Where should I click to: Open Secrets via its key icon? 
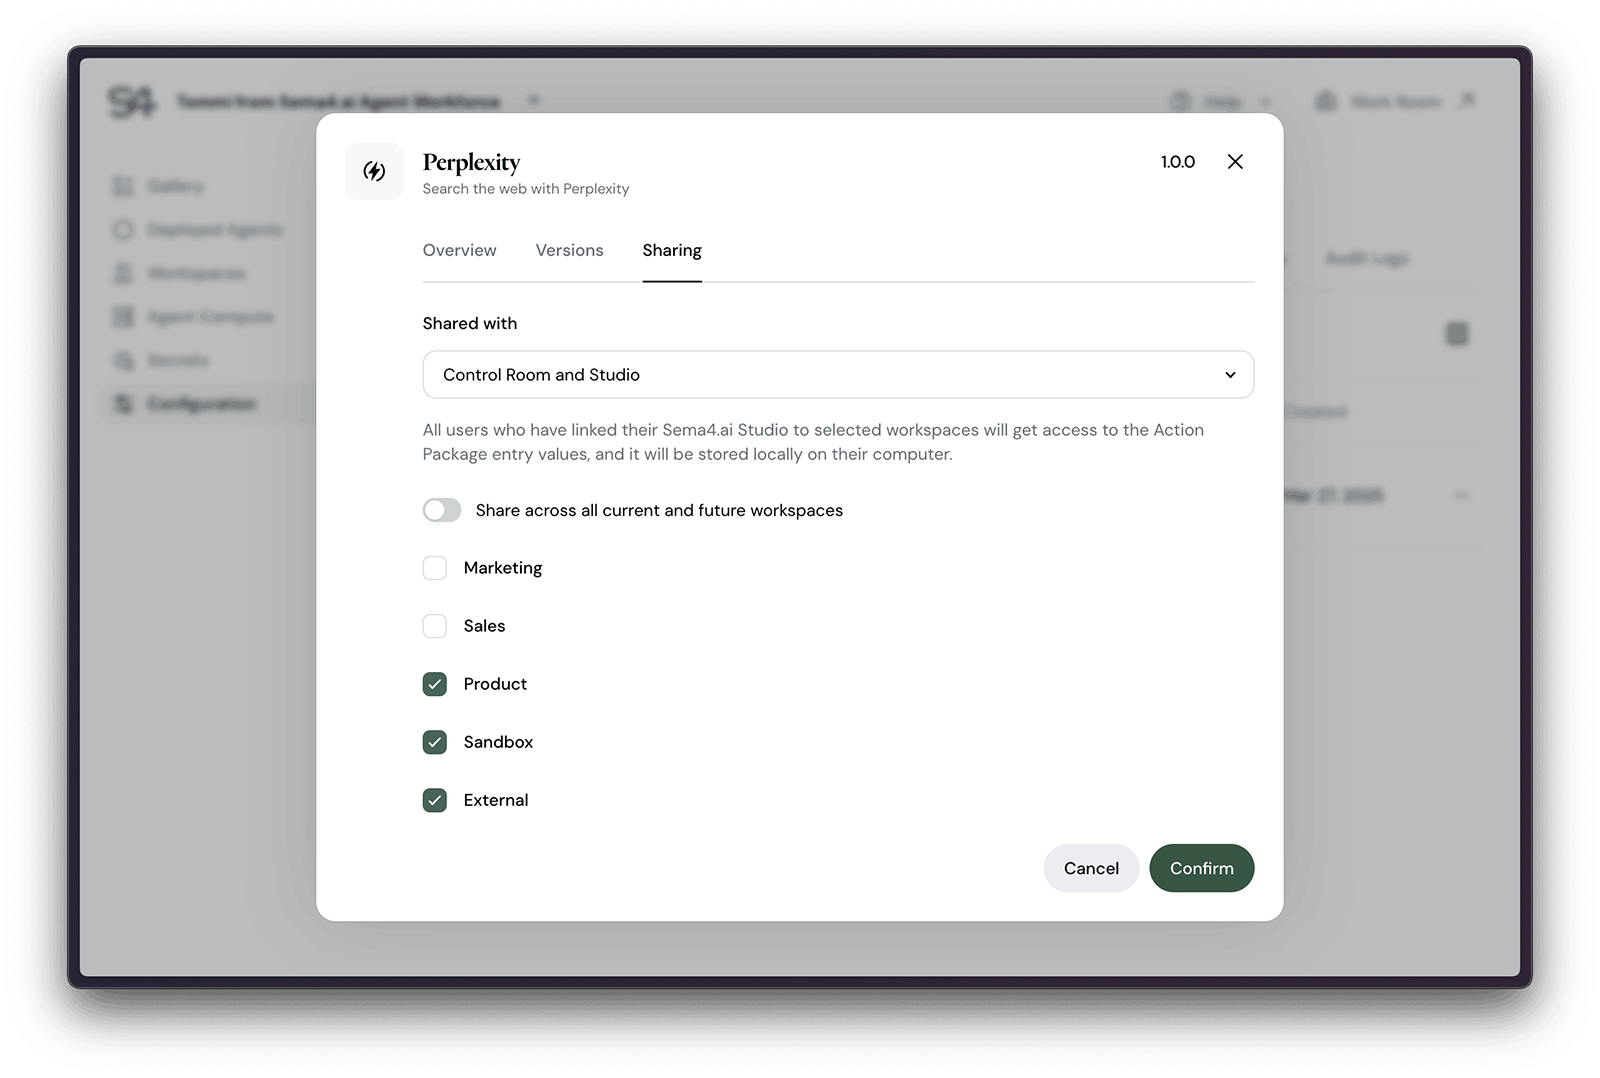(x=124, y=360)
